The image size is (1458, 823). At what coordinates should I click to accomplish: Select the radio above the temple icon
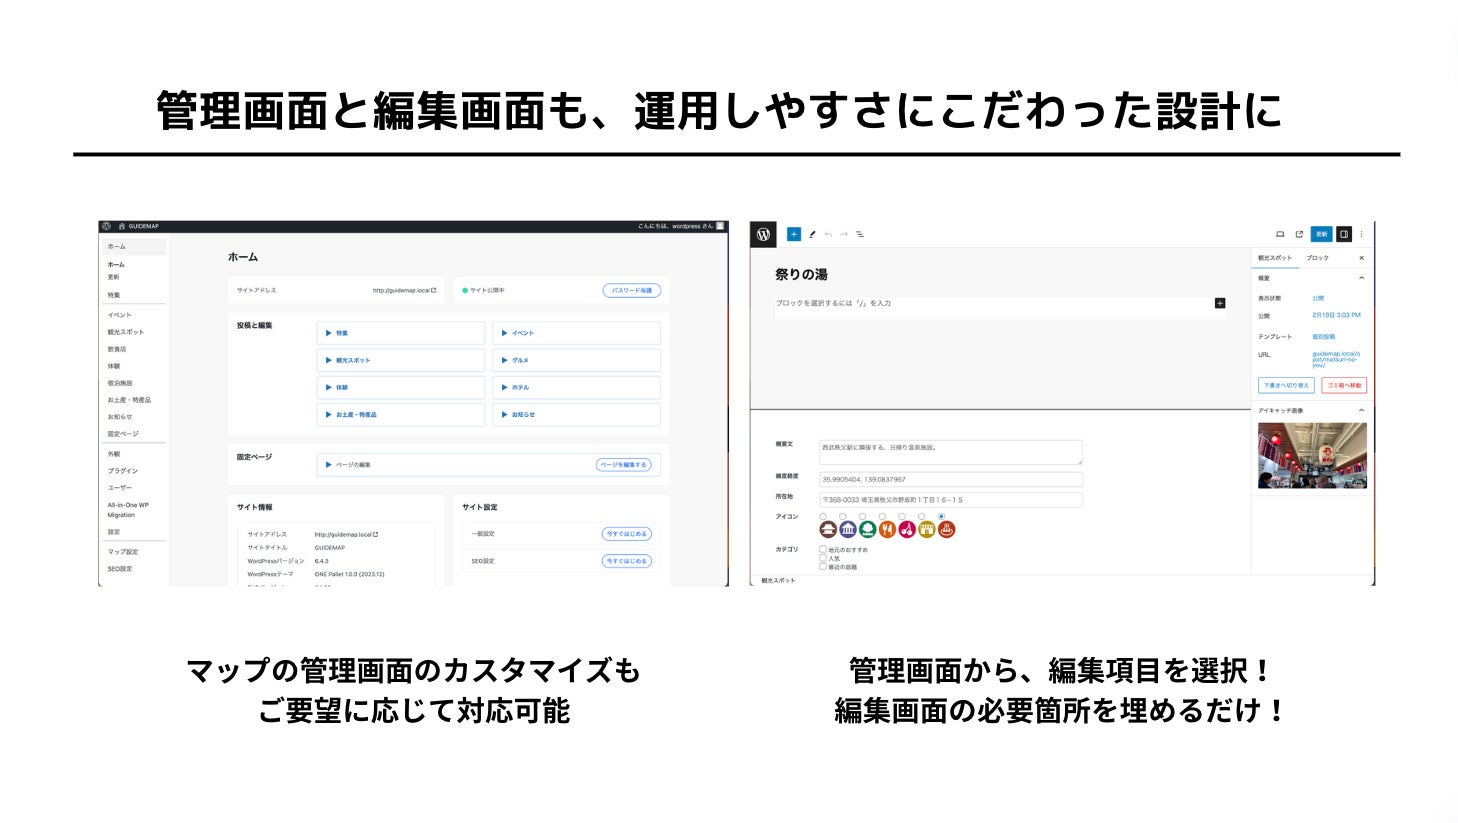pos(823,516)
